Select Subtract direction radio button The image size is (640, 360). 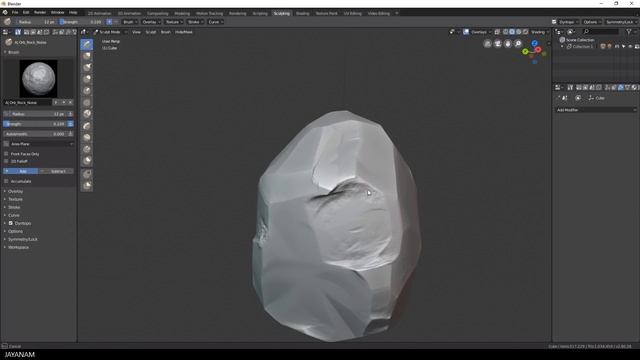point(56,171)
